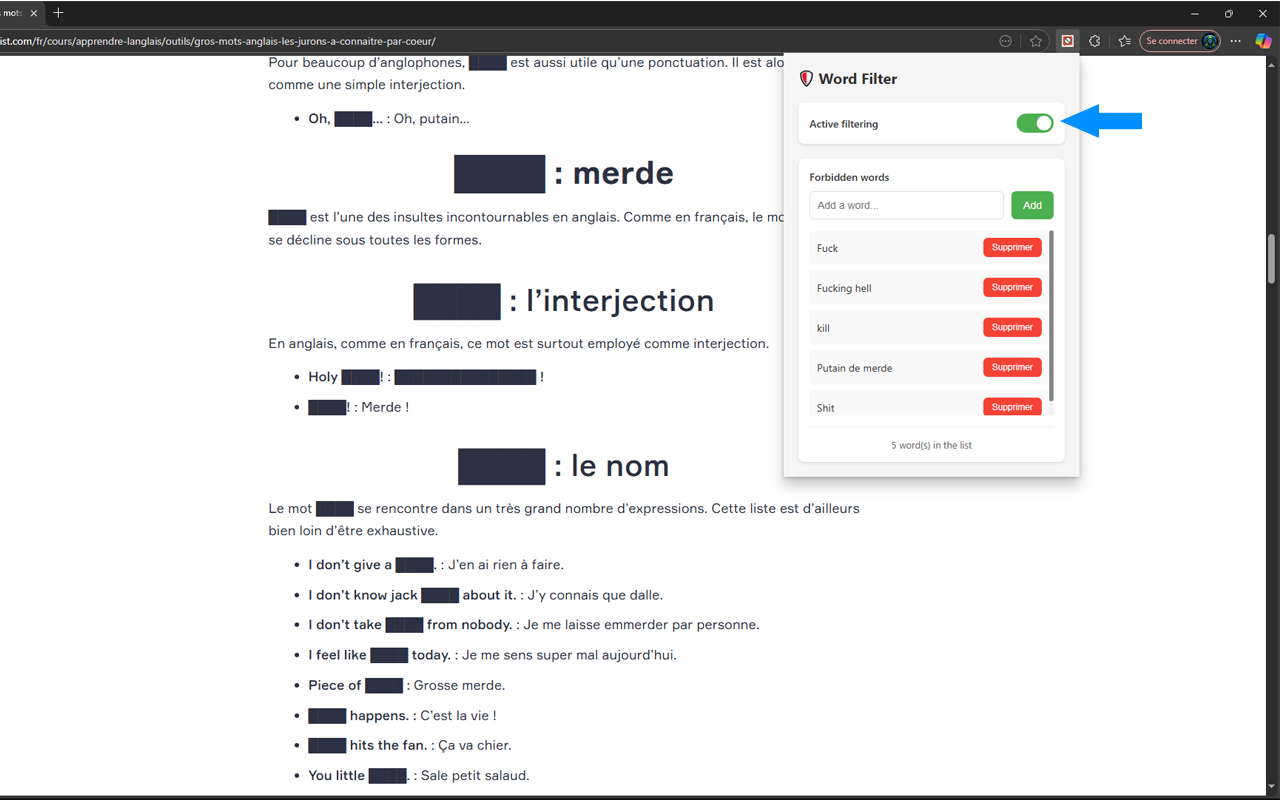Click the green Add button
Image resolution: width=1280 pixels, height=800 pixels.
click(x=1032, y=204)
